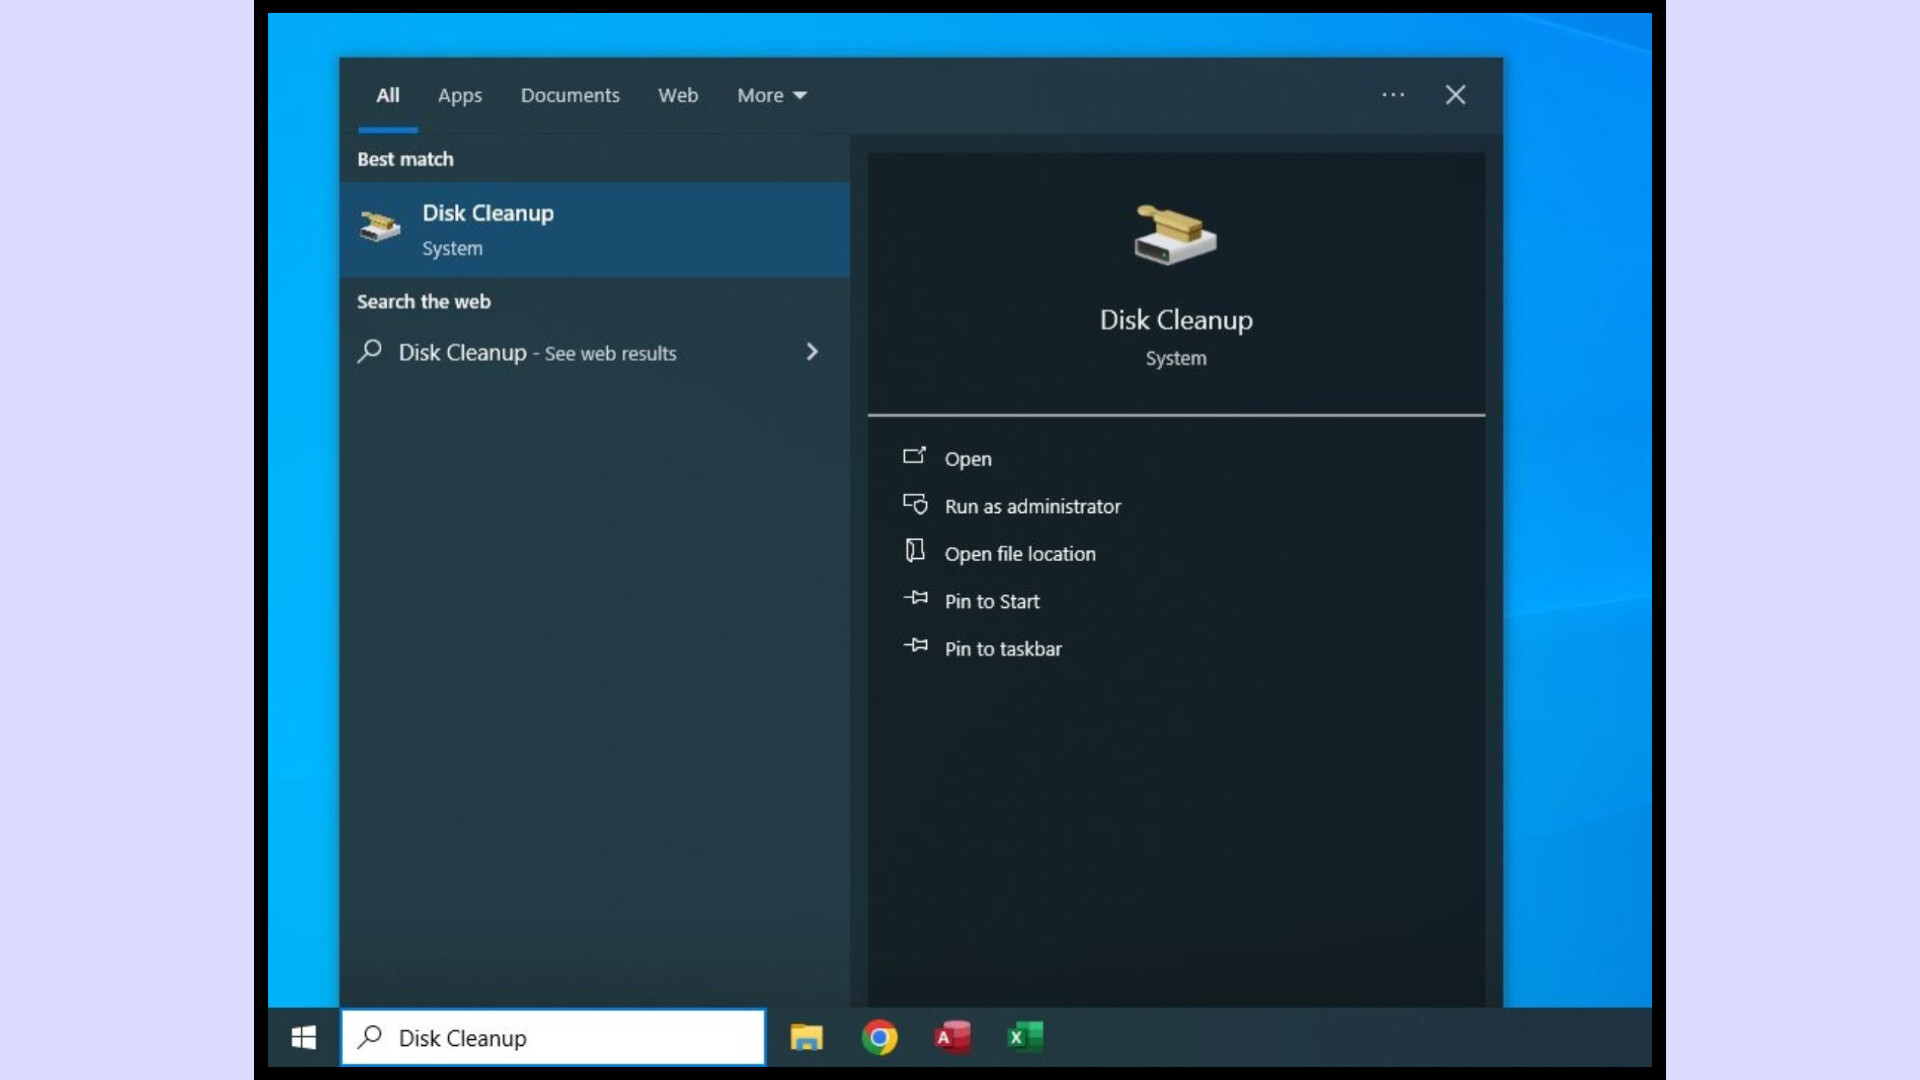Click the Search the web heading
The height and width of the screenshot is (1080, 1920).
point(424,302)
